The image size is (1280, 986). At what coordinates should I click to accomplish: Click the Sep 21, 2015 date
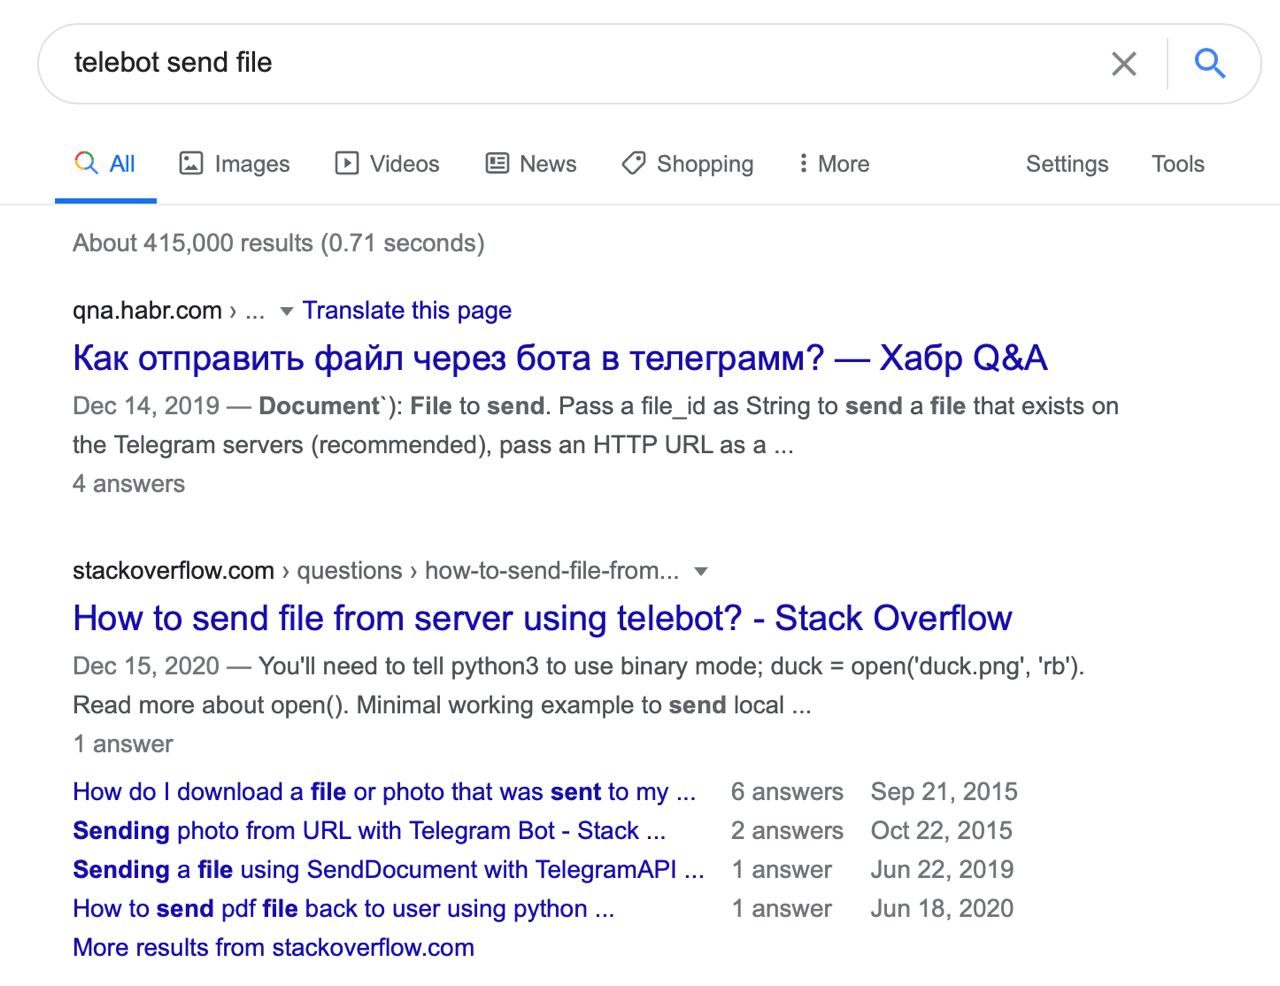(x=944, y=792)
